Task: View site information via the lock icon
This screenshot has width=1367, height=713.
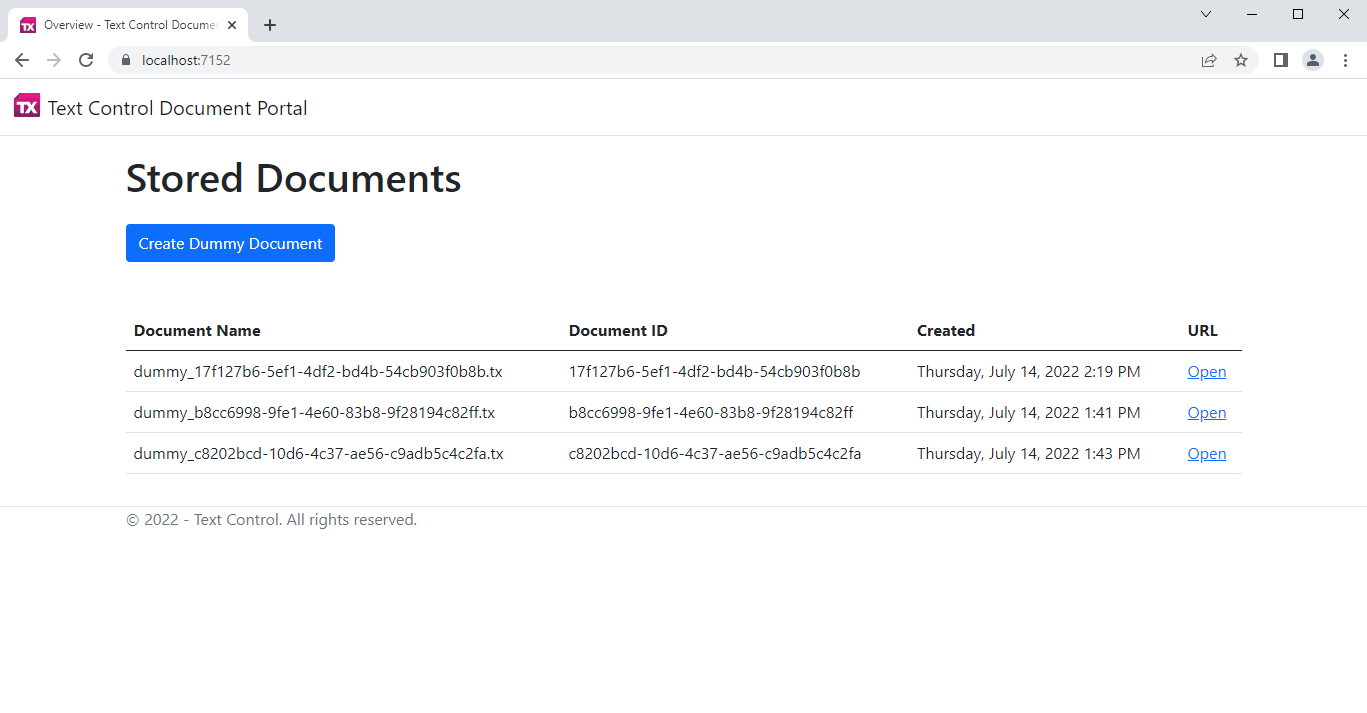Action: coord(125,60)
